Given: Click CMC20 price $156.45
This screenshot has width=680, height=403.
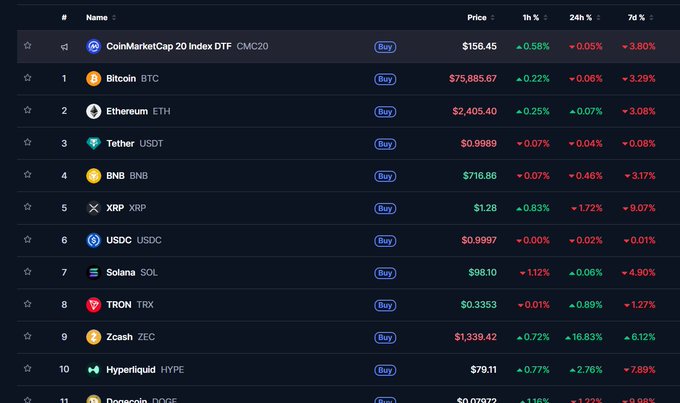Looking at the screenshot, I should click(x=479, y=46).
